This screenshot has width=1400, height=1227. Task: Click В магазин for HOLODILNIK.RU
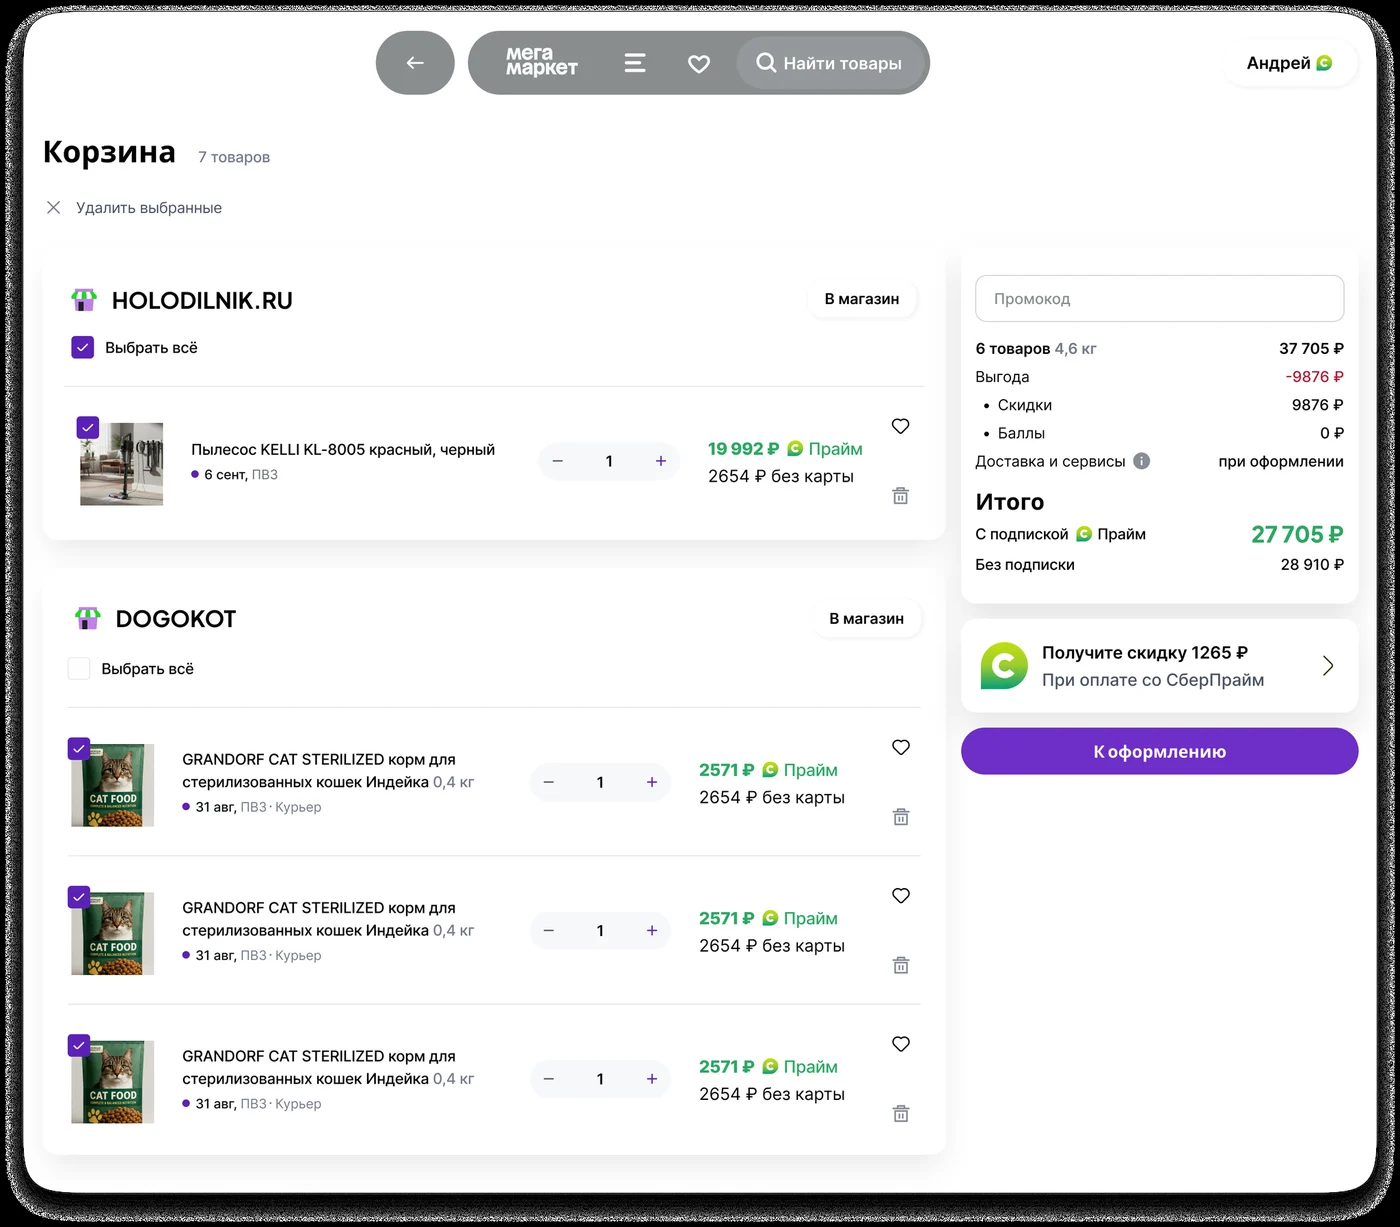pyautogui.click(x=862, y=299)
